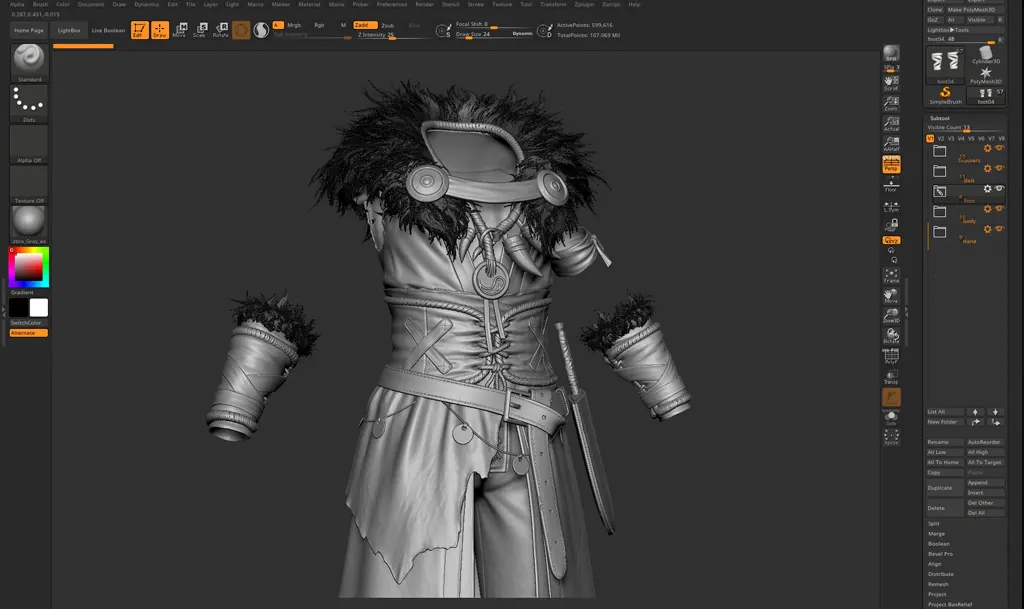The width and height of the screenshot is (1024, 609).
Task: Click the Gizmo 3D icon
Action: [x=241, y=30]
